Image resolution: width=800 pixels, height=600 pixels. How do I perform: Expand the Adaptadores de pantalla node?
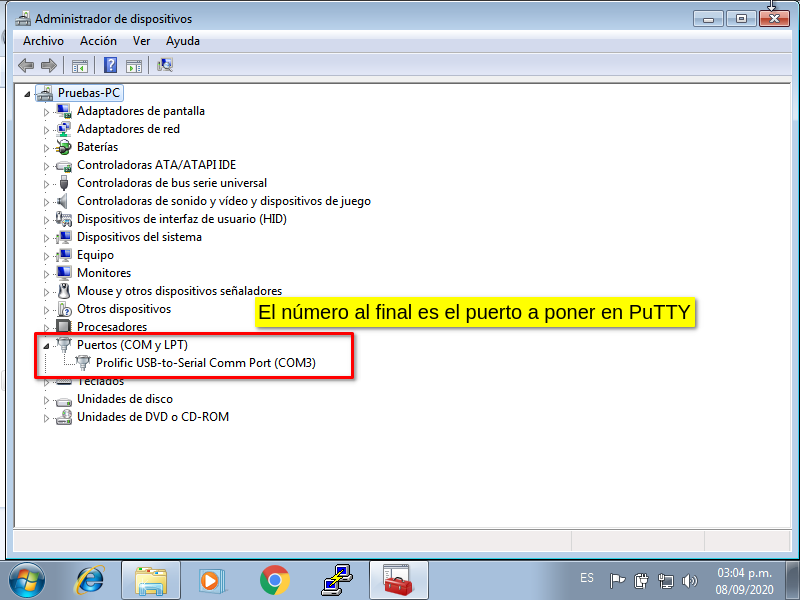(46, 112)
